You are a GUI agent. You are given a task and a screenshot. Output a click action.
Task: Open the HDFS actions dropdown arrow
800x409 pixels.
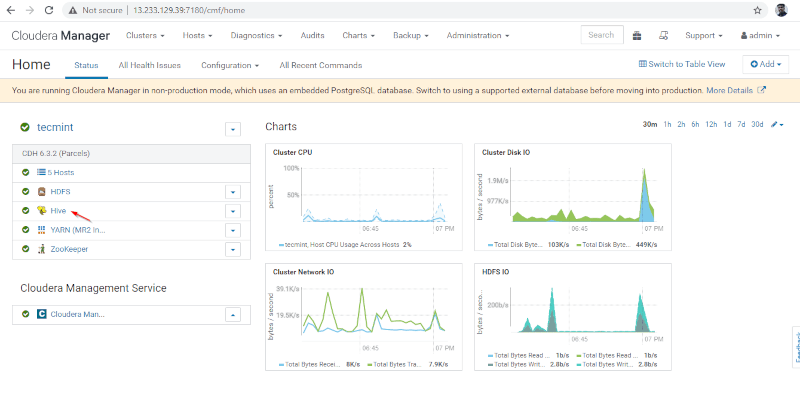(x=233, y=192)
